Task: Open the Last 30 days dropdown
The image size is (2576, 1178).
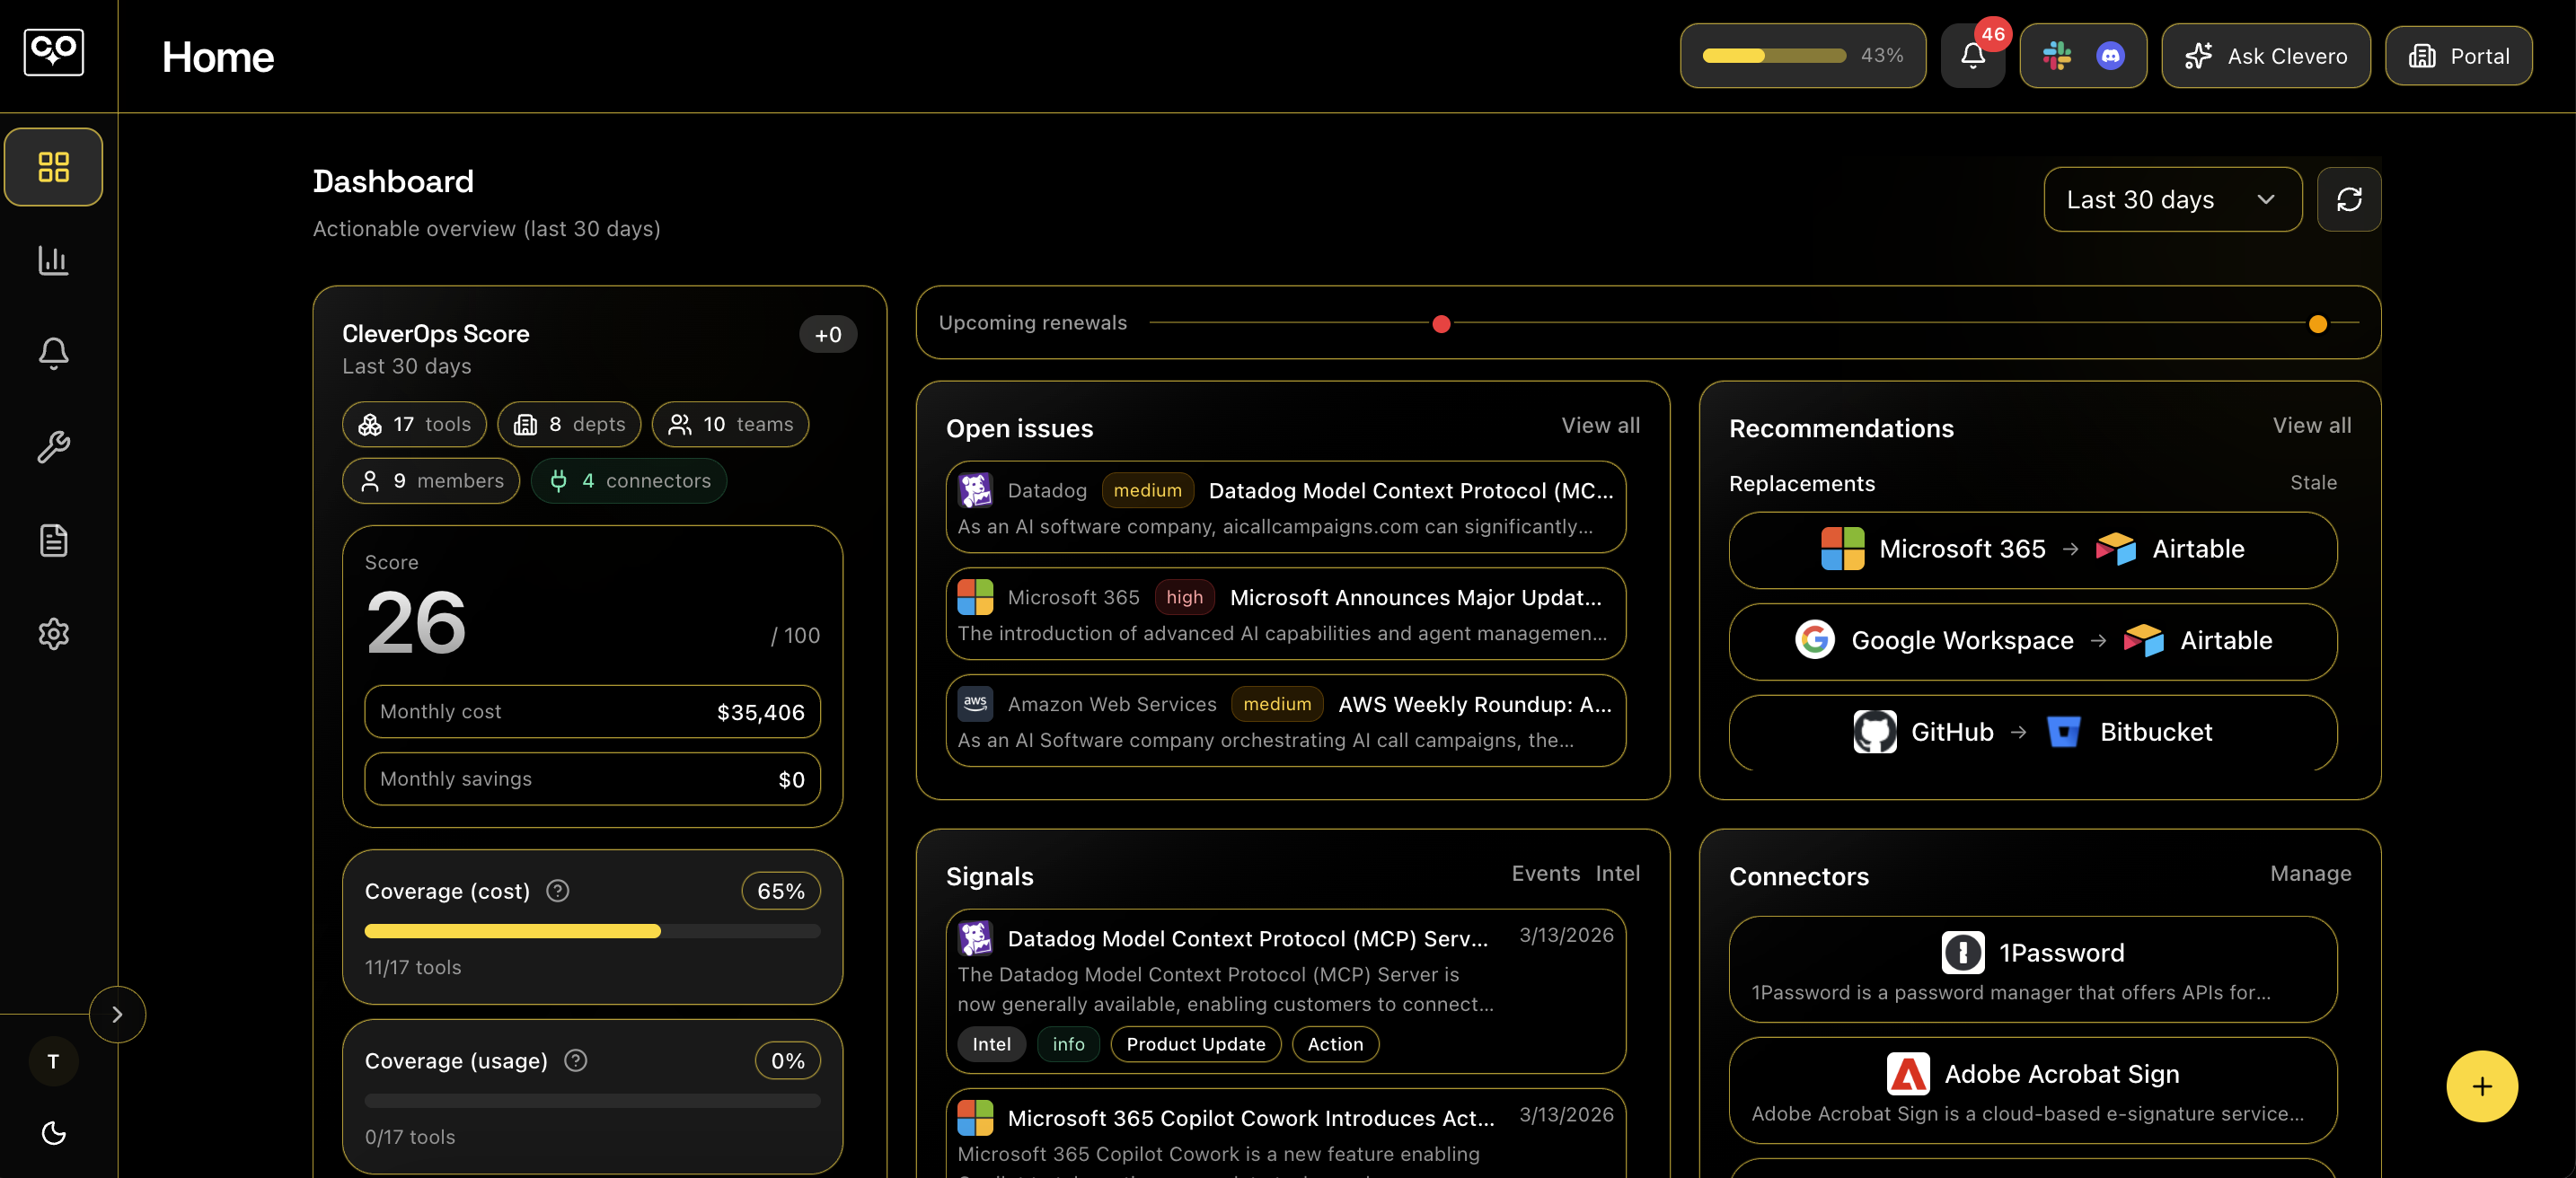Action: click(x=2172, y=200)
